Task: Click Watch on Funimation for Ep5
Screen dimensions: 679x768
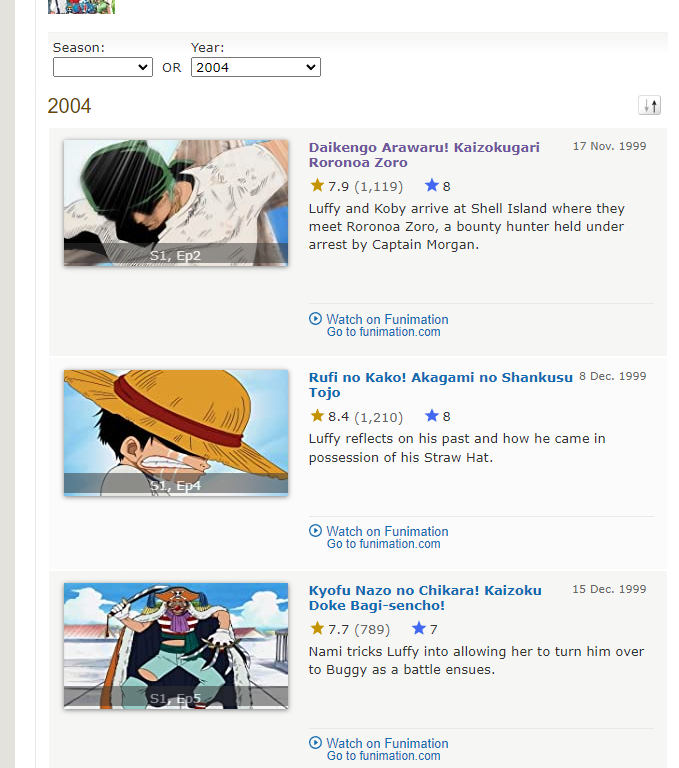Action: (x=387, y=744)
